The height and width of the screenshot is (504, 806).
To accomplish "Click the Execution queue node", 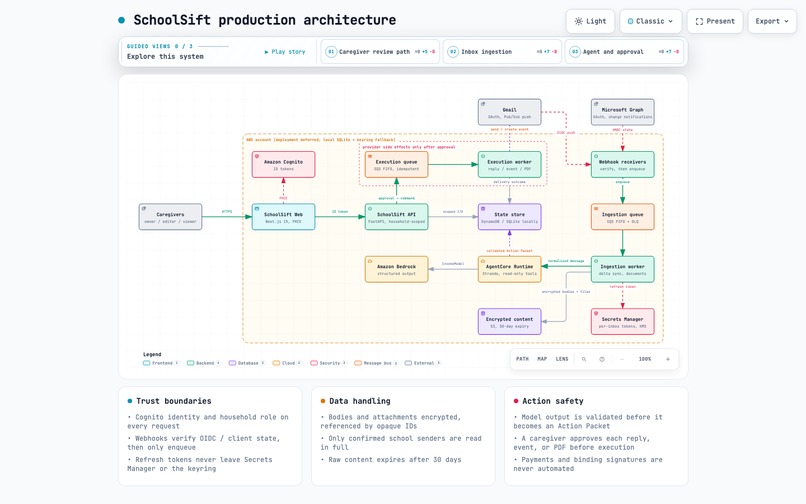I will pyautogui.click(x=396, y=165).
